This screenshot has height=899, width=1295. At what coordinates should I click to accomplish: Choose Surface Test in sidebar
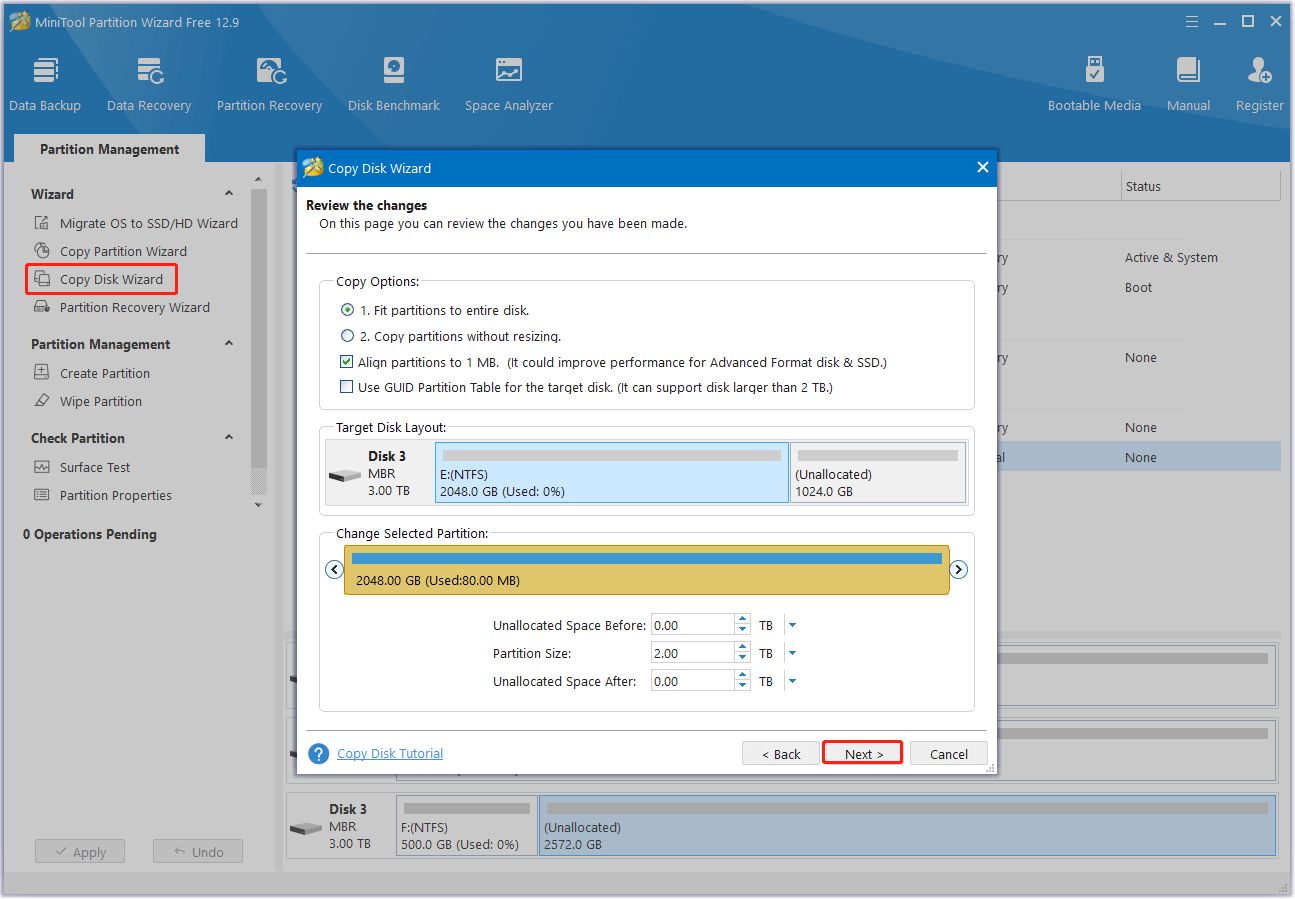coord(95,467)
